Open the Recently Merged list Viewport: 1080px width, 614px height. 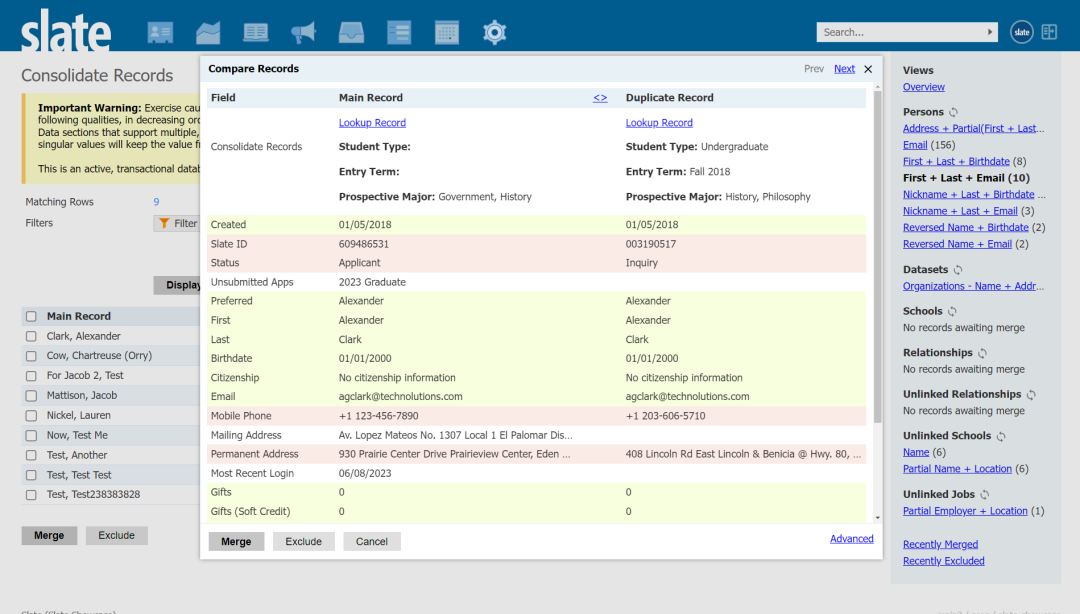(940, 544)
